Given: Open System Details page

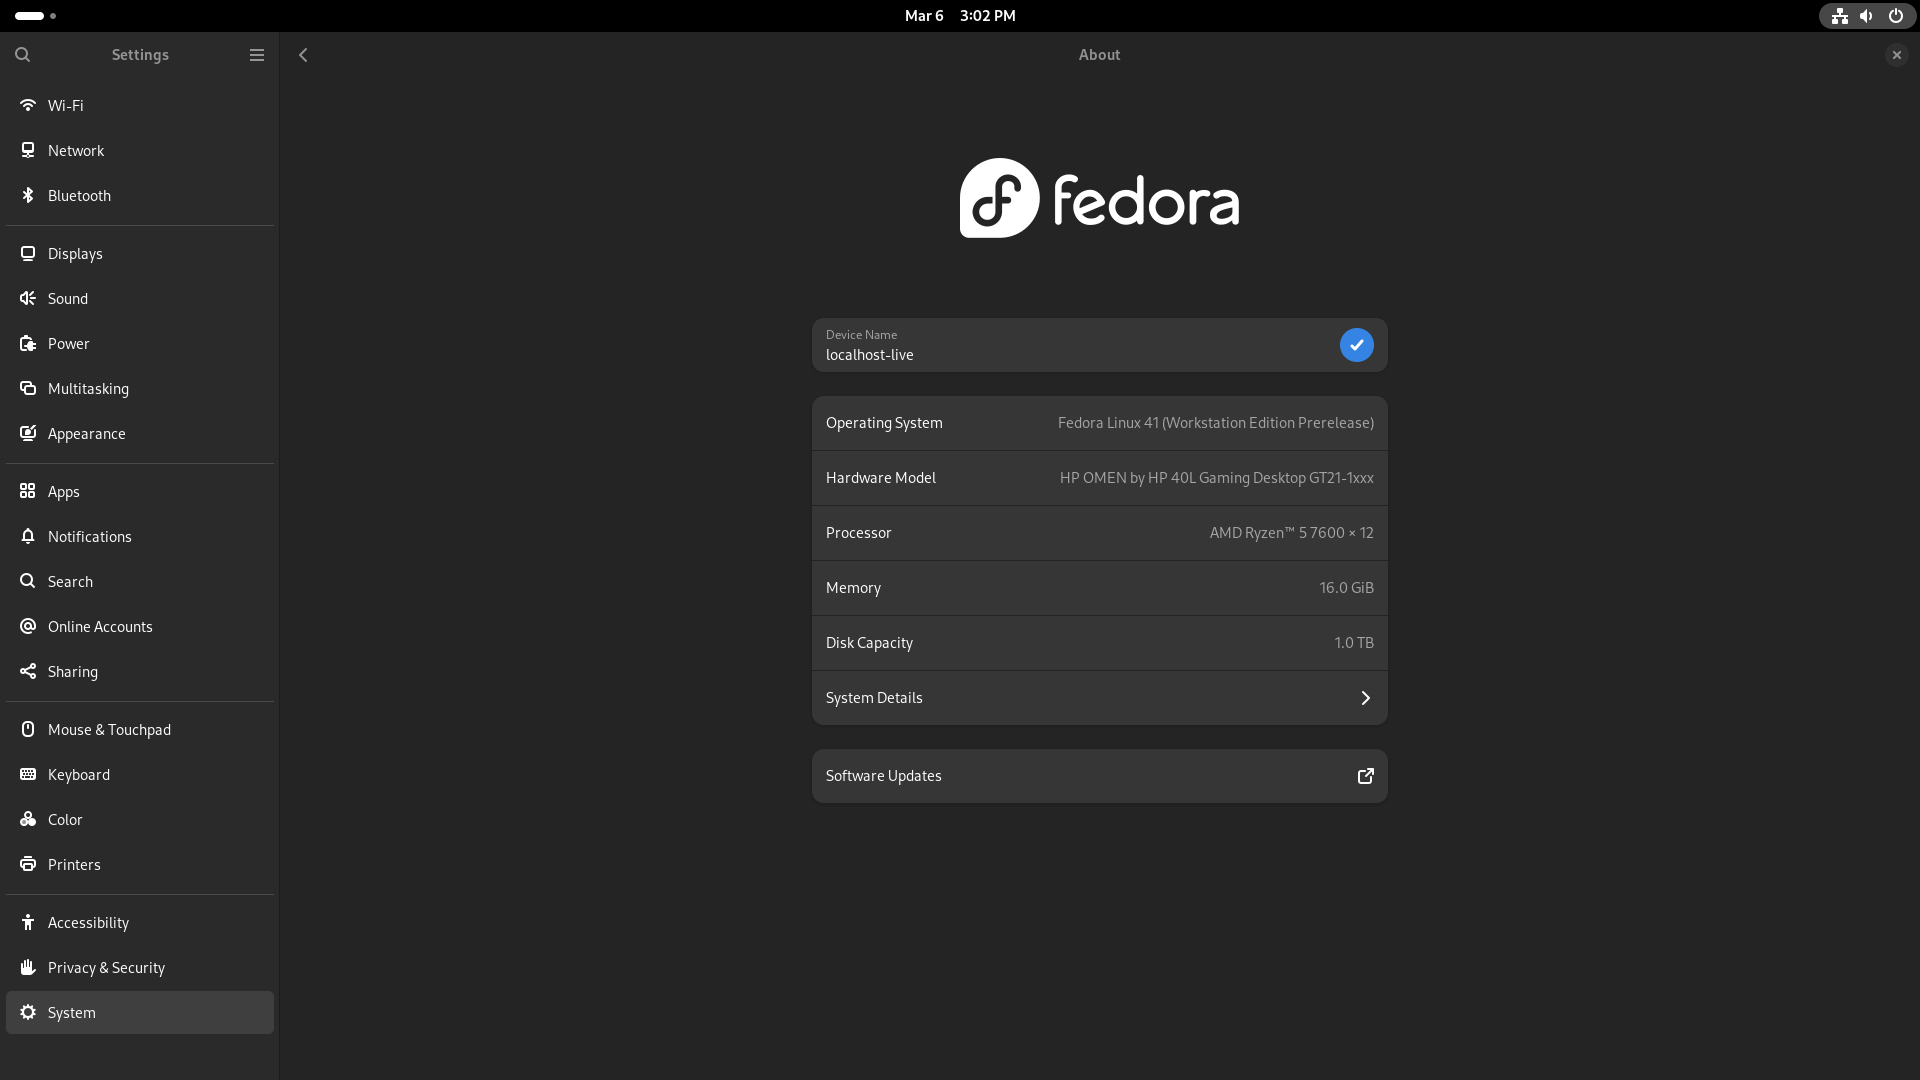Looking at the screenshot, I should click(1100, 698).
